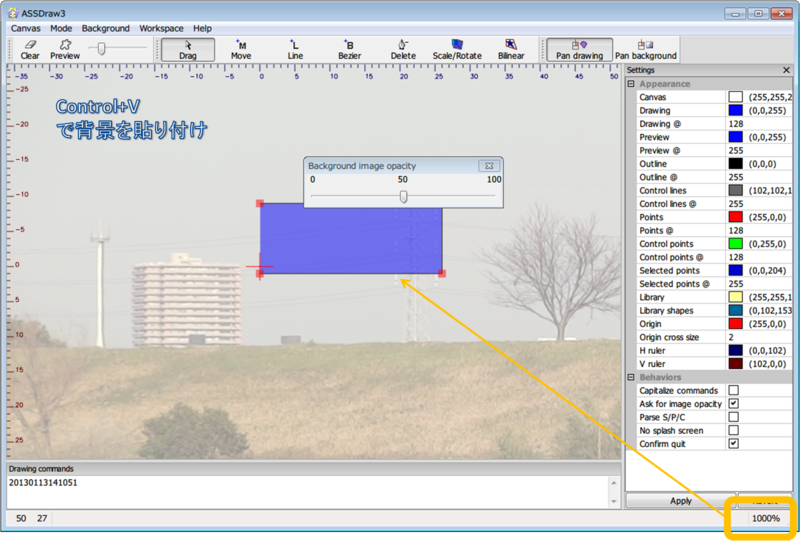Activate the Drag mode tool
The height and width of the screenshot is (541, 800).
pyautogui.click(x=188, y=50)
